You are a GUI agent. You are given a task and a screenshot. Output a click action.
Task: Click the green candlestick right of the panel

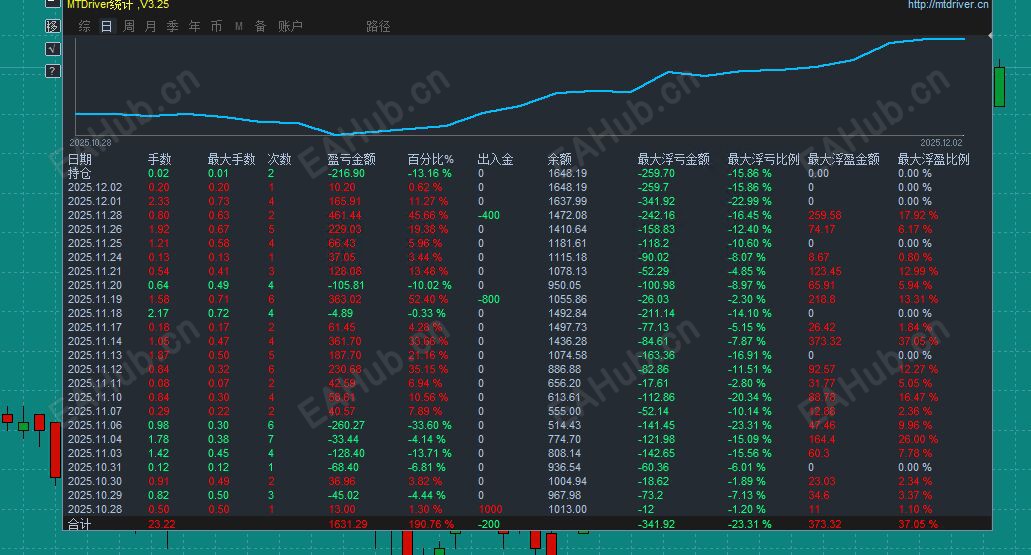[999, 85]
